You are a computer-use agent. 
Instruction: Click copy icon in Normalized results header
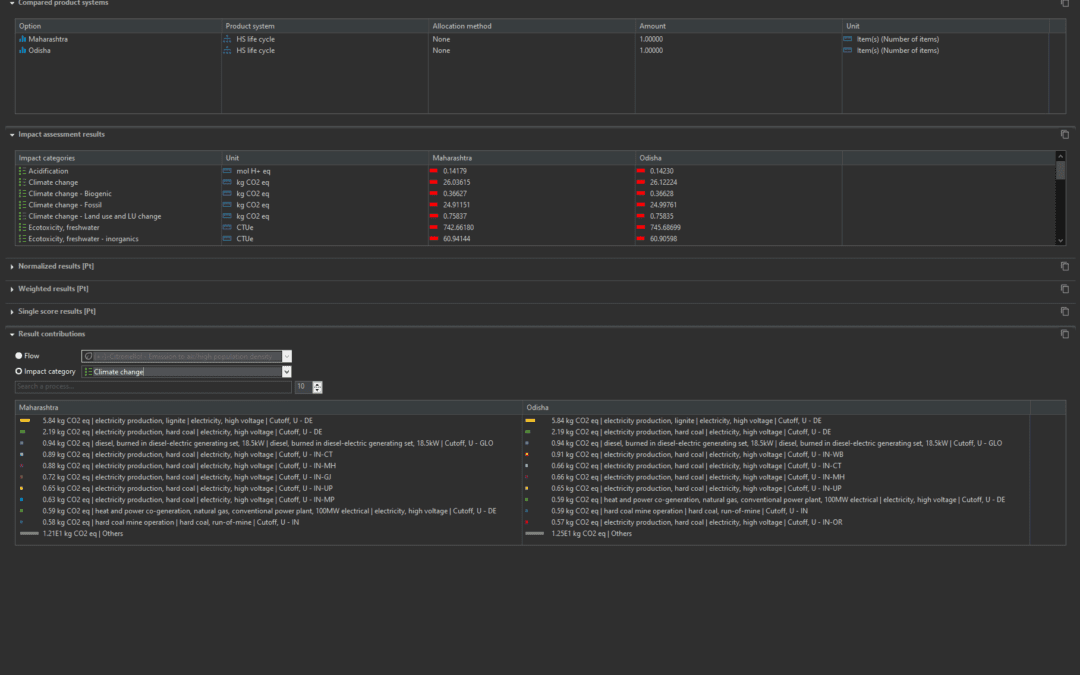pos(1065,266)
